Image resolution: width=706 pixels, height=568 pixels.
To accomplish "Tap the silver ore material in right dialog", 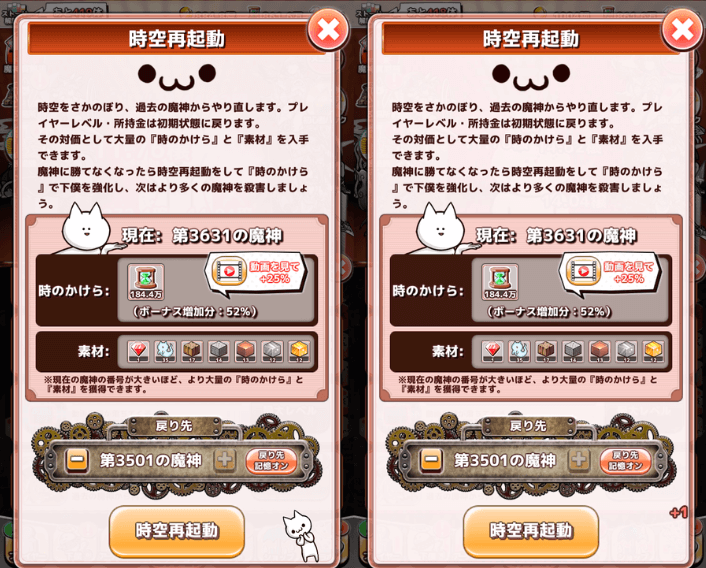I will click(x=627, y=351).
